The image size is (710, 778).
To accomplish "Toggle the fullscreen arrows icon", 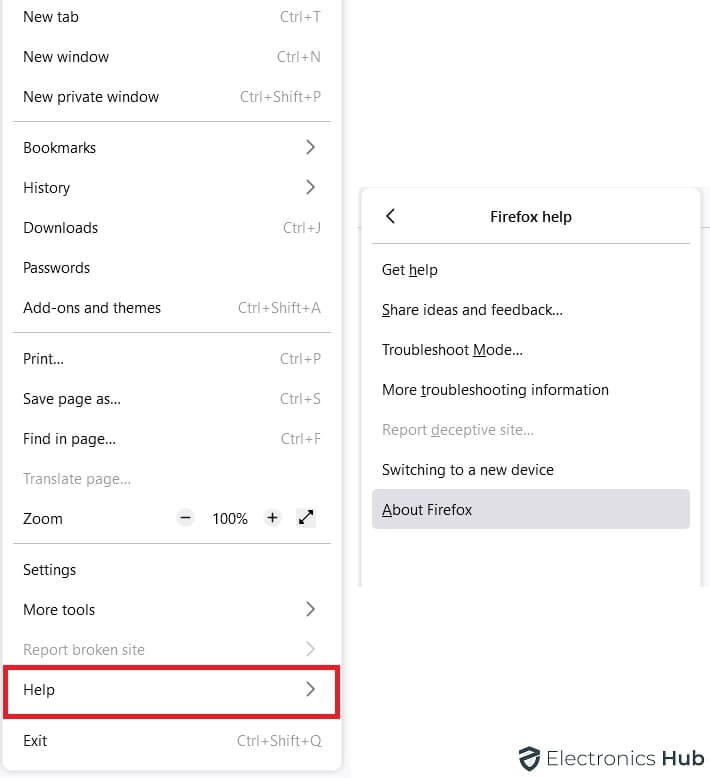I will coord(307,518).
